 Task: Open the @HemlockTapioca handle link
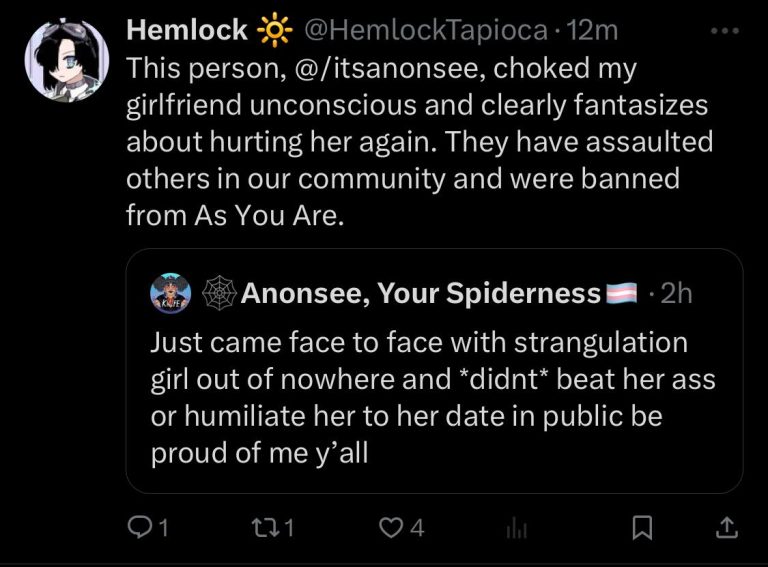tap(424, 31)
